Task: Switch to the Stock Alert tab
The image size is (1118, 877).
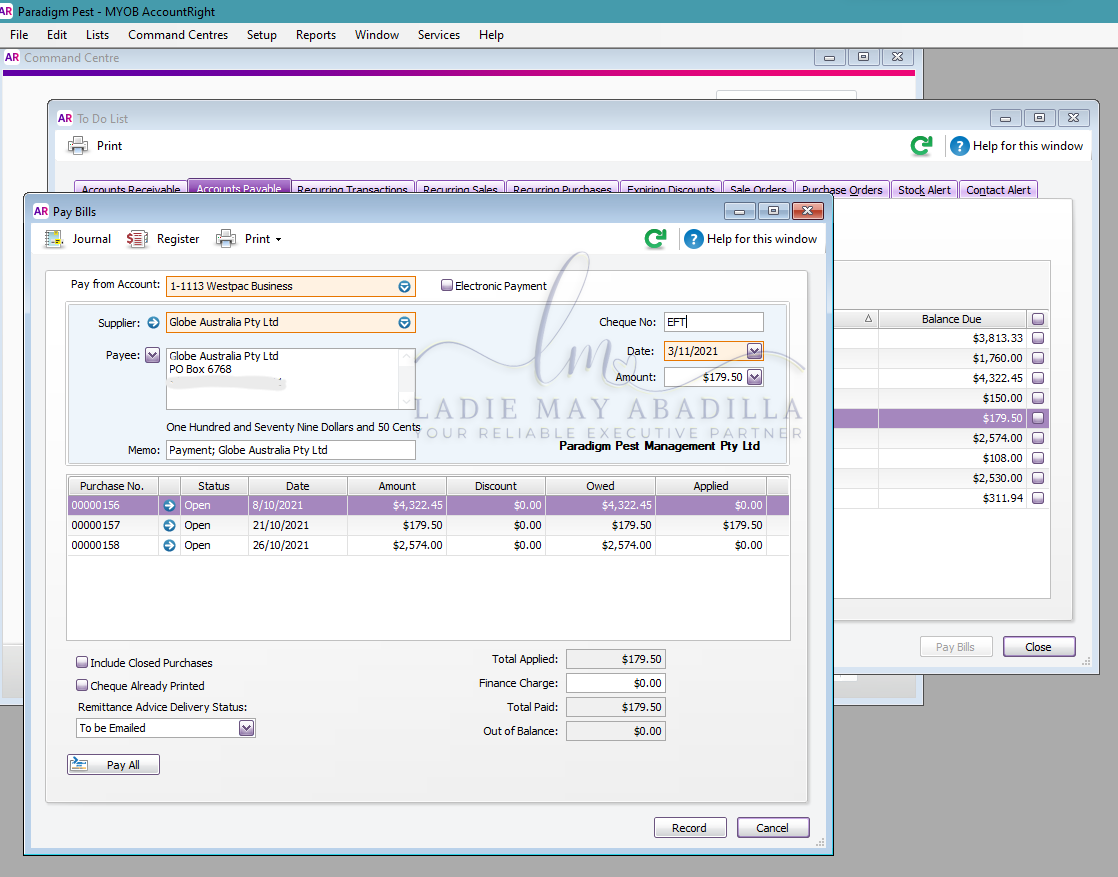Action: pyautogui.click(x=924, y=190)
